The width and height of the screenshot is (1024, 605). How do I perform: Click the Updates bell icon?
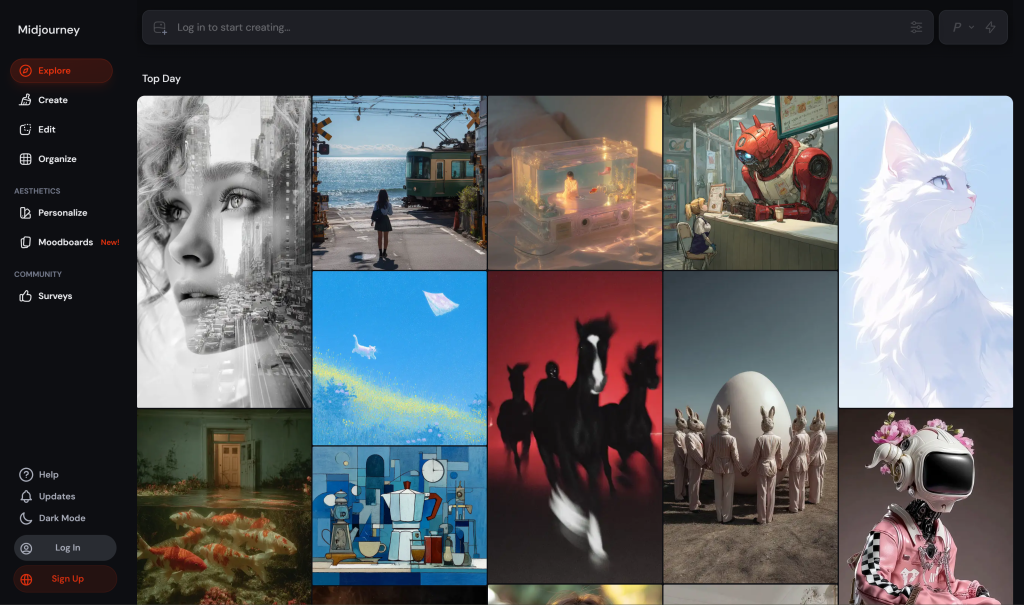[26, 496]
